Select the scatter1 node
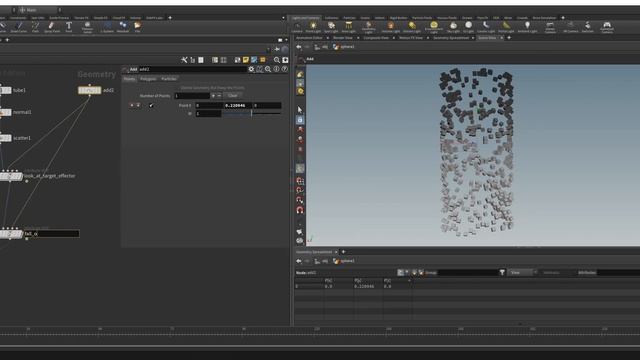Screen dimensions: 640x360 (6, 138)
